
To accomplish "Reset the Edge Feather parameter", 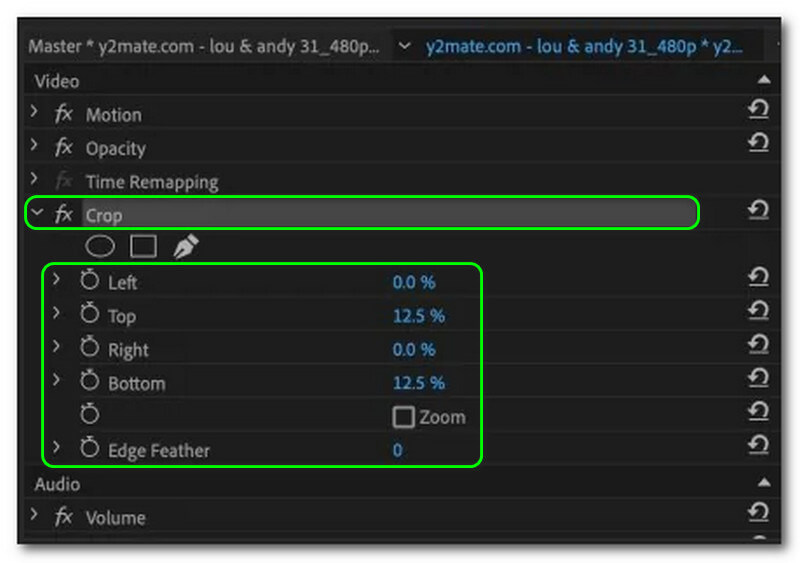I will click(x=758, y=446).
